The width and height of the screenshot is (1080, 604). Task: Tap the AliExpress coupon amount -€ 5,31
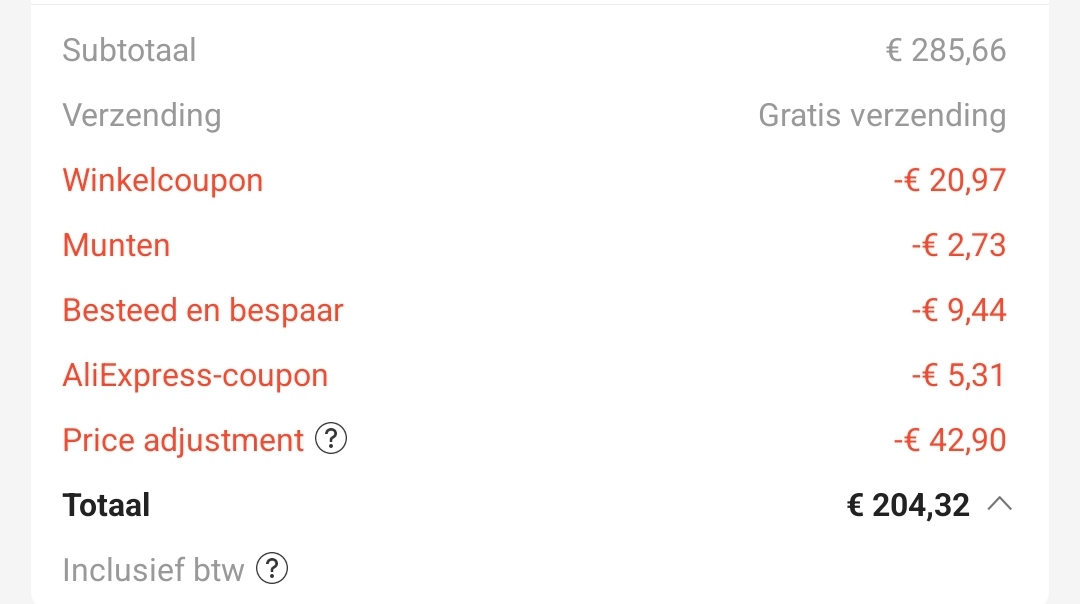959,375
